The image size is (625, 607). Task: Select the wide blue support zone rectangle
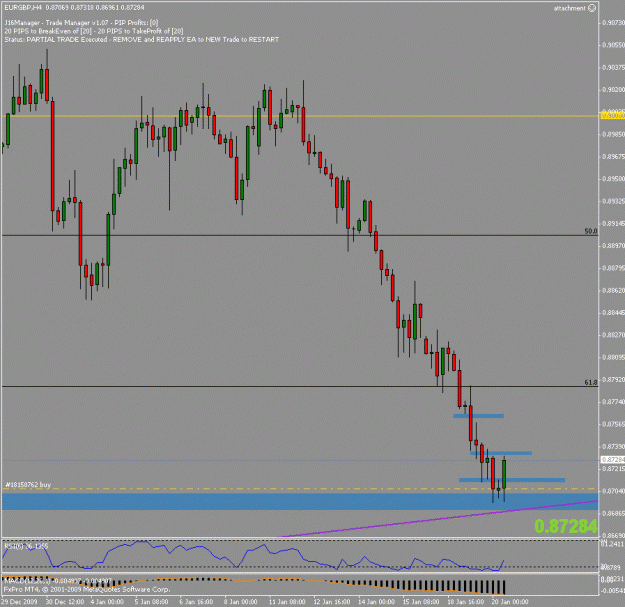click(300, 502)
